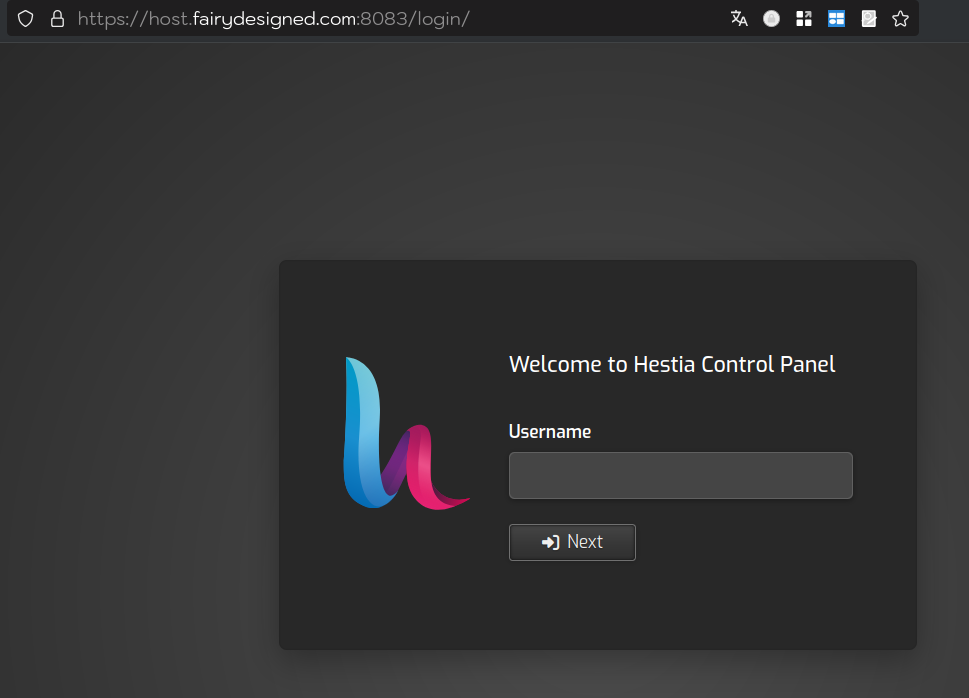
Task: Click the Welcome to Hestia Control Panel heading
Action: pyautogui.click(x=672, y=364)
